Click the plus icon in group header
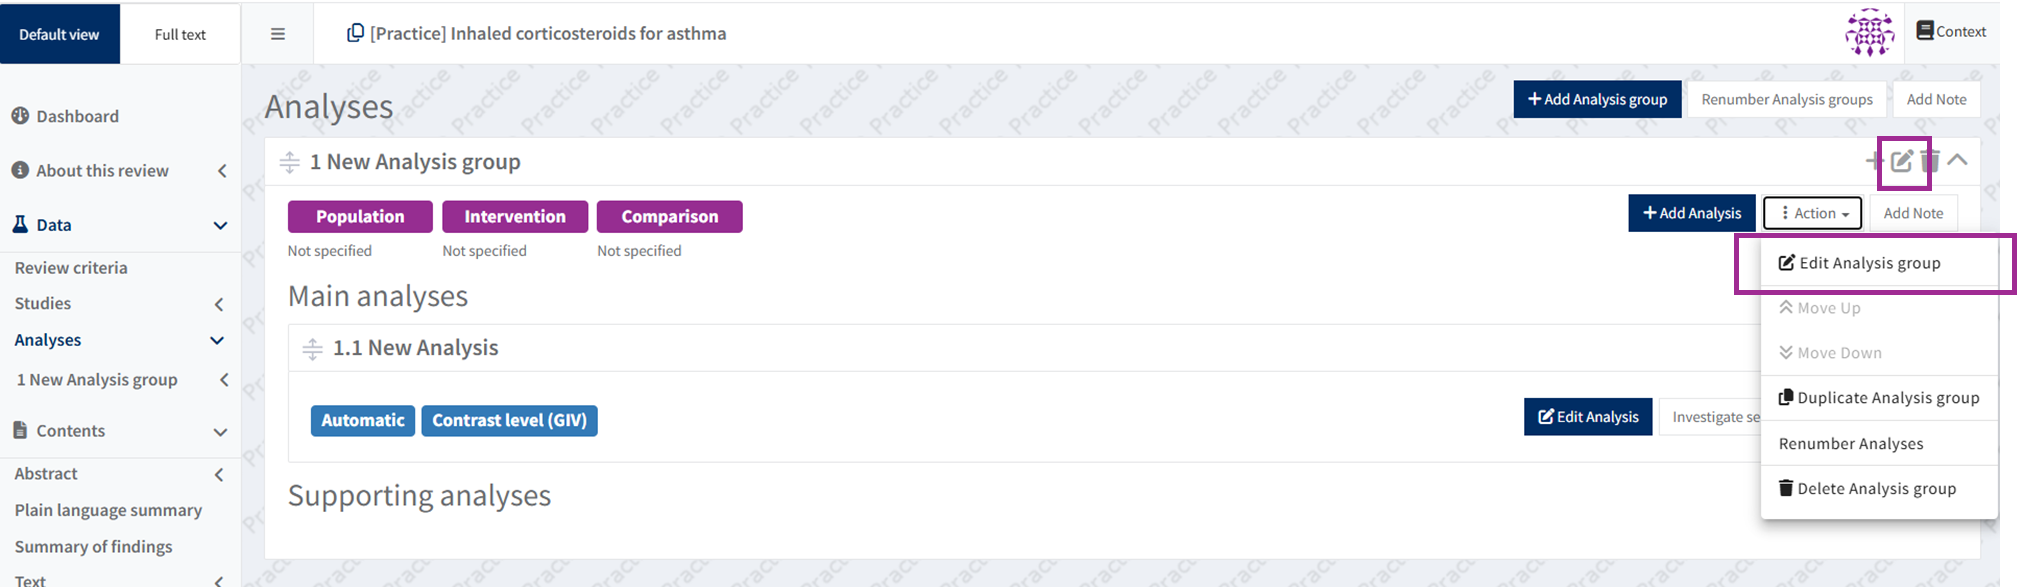Viewport: 2017px width, 587px height. pyautogui.click(x=1873, y=161)
